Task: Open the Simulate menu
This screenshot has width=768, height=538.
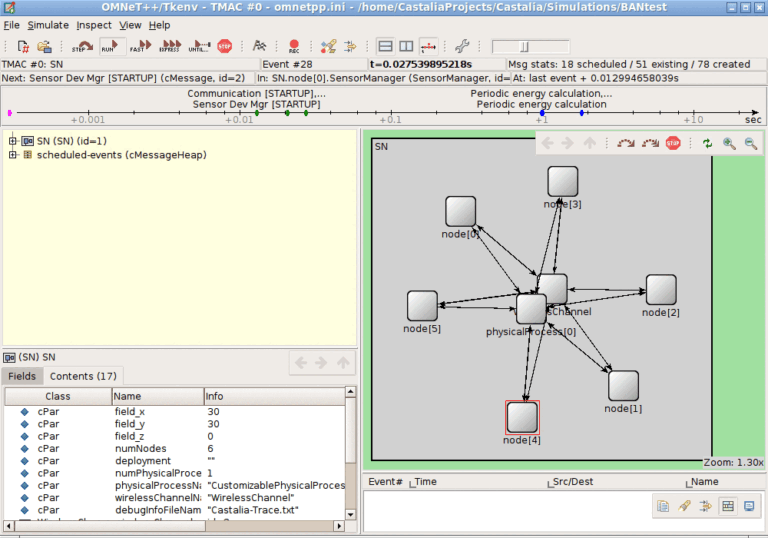Action: point(48,24)
